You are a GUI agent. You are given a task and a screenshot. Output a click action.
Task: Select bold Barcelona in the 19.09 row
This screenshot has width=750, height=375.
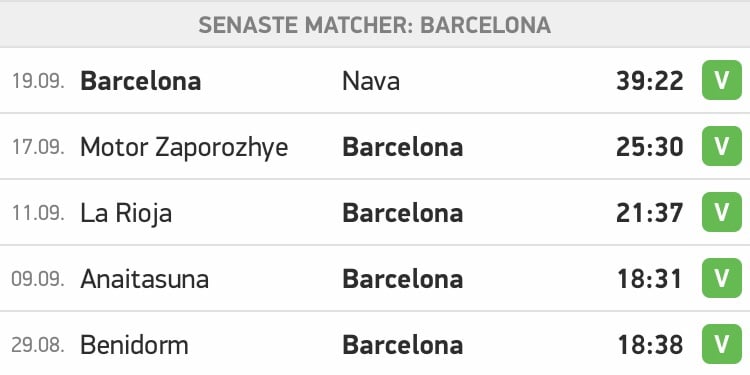141,81
